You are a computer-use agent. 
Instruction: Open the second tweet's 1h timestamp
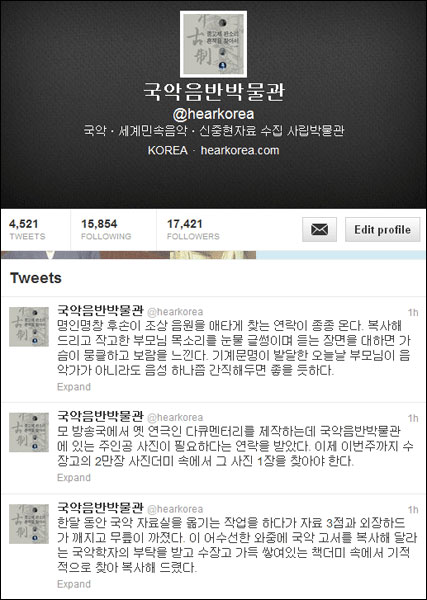point(413,418)
